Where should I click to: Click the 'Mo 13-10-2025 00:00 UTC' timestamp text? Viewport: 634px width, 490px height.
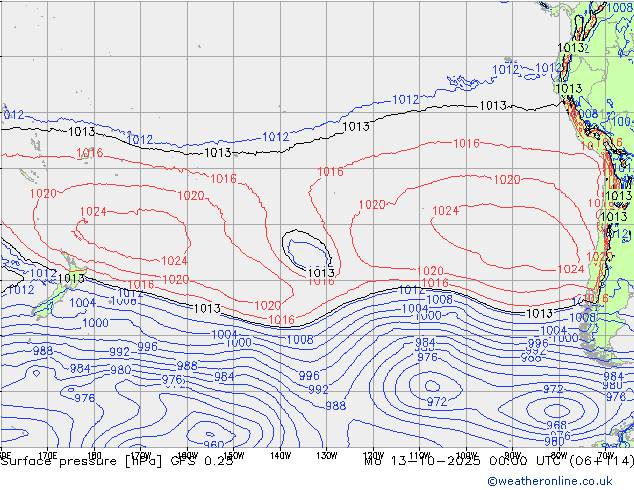click(x=465, y=461)
